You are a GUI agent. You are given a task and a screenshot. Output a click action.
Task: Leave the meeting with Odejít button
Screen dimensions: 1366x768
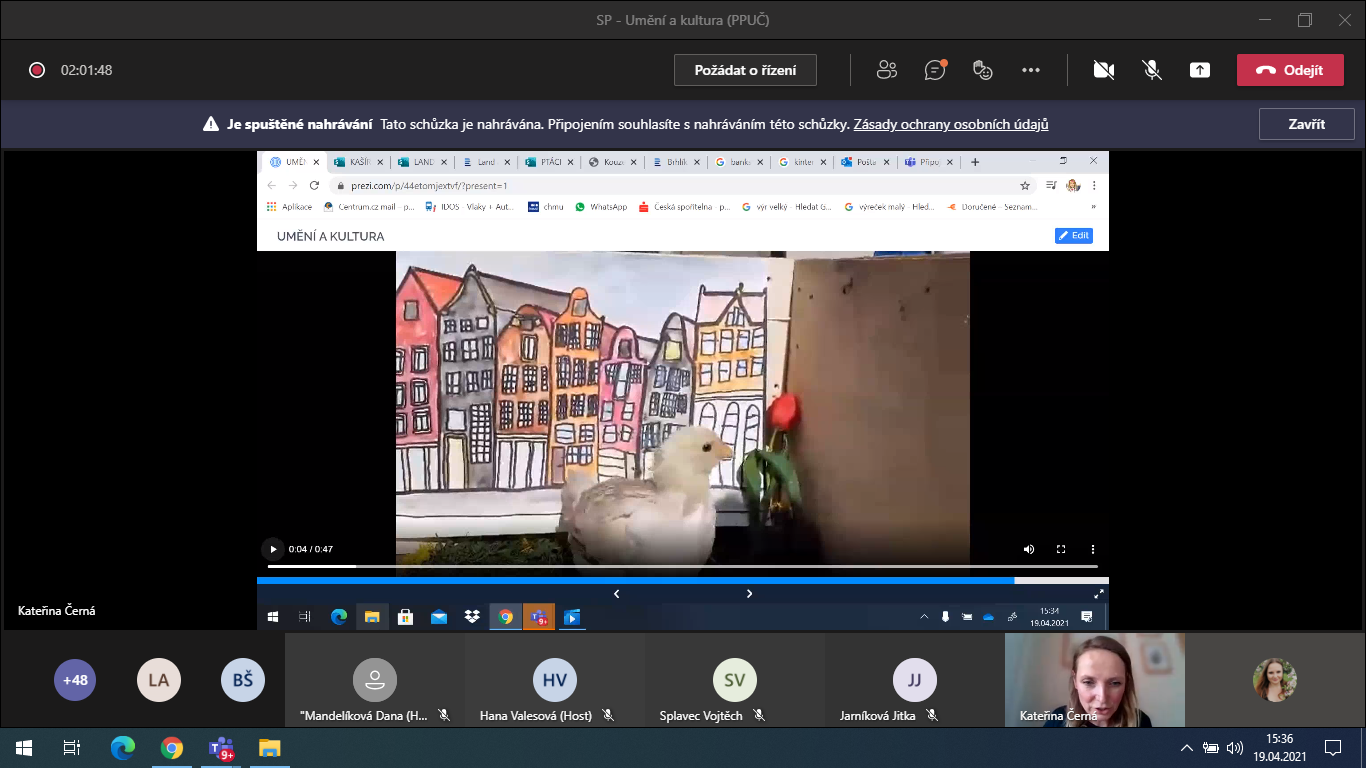pyautogui.click(x=1289, y=70)
